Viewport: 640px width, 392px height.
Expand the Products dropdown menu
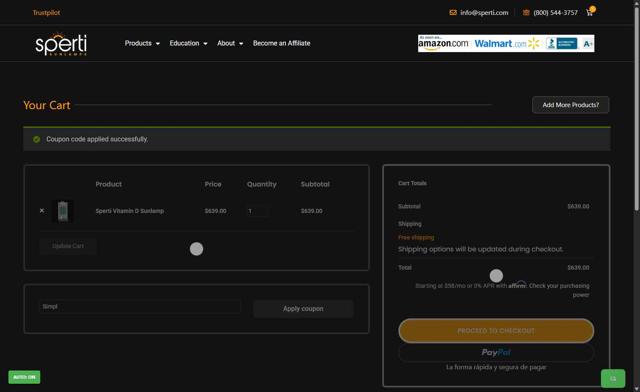[x=142, y=43]
